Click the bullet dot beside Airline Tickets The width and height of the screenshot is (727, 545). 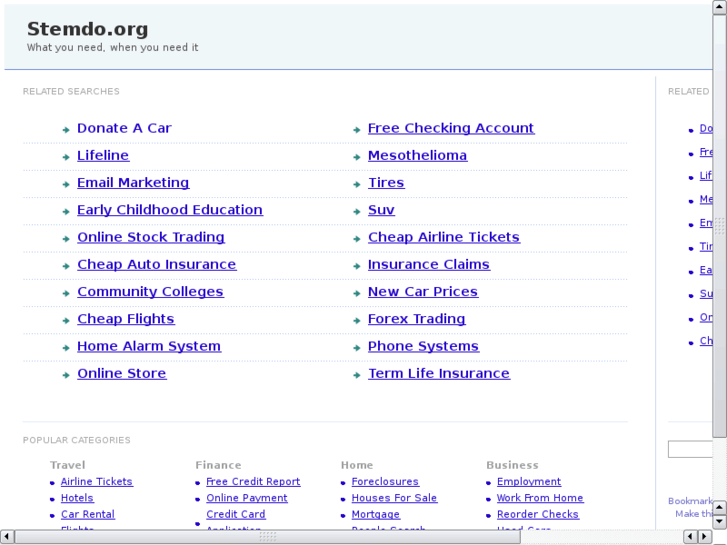point(52,483)
